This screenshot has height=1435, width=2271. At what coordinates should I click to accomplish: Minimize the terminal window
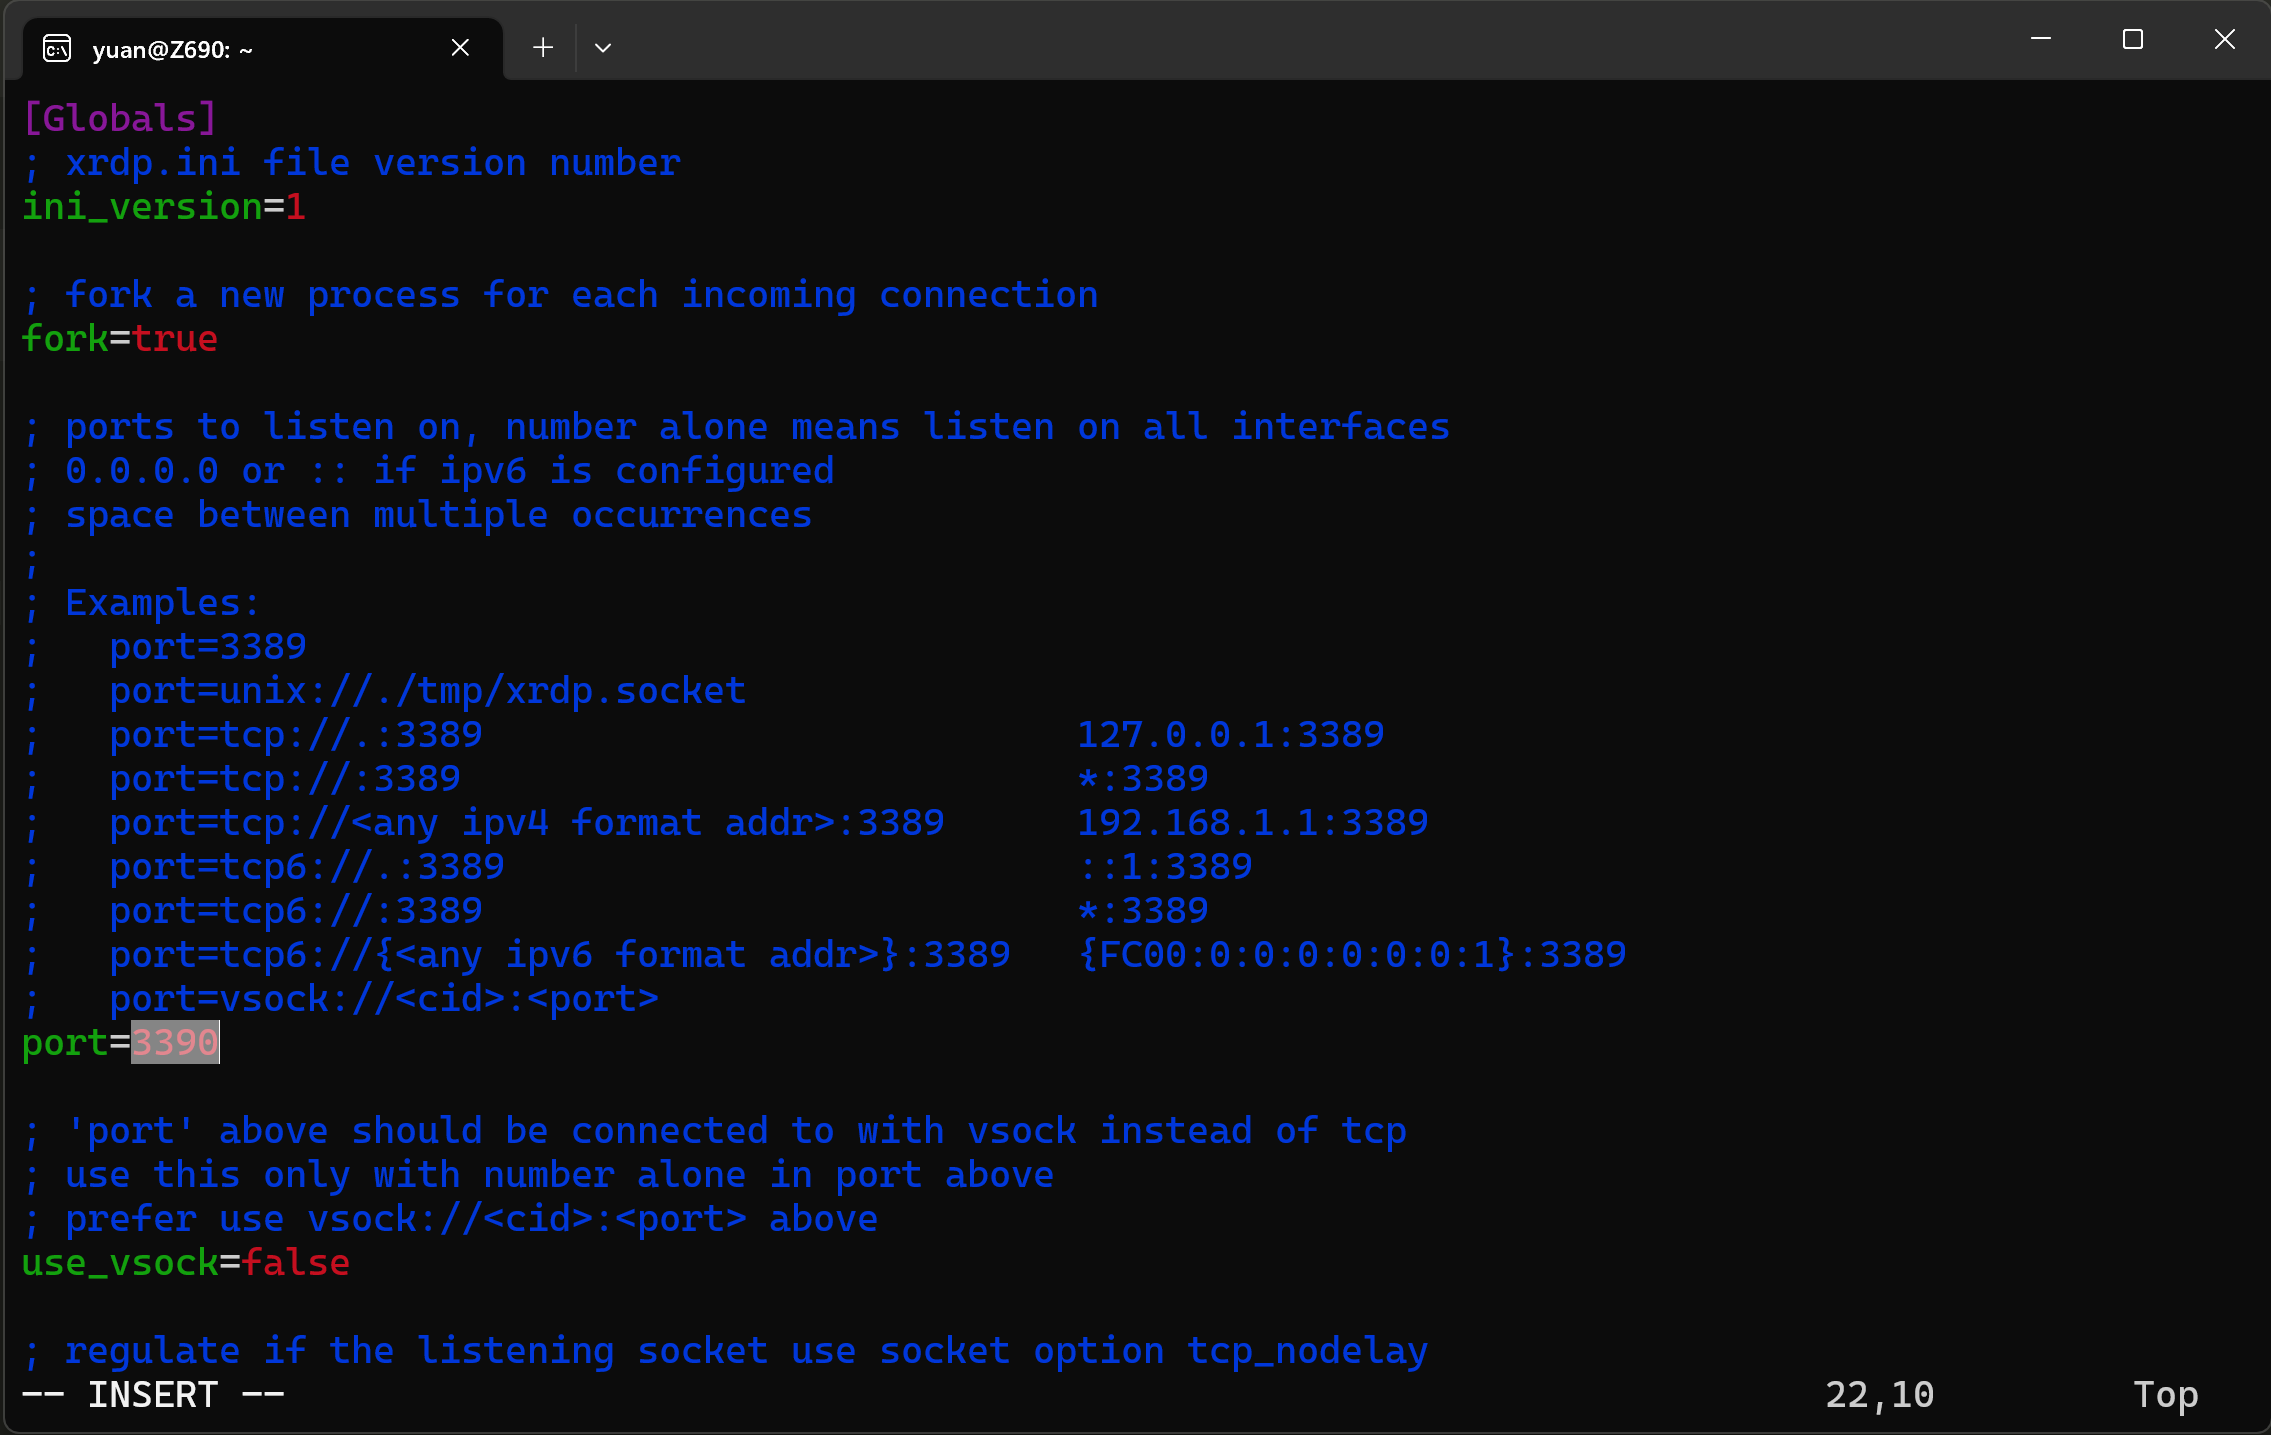tap(2041, 39)
